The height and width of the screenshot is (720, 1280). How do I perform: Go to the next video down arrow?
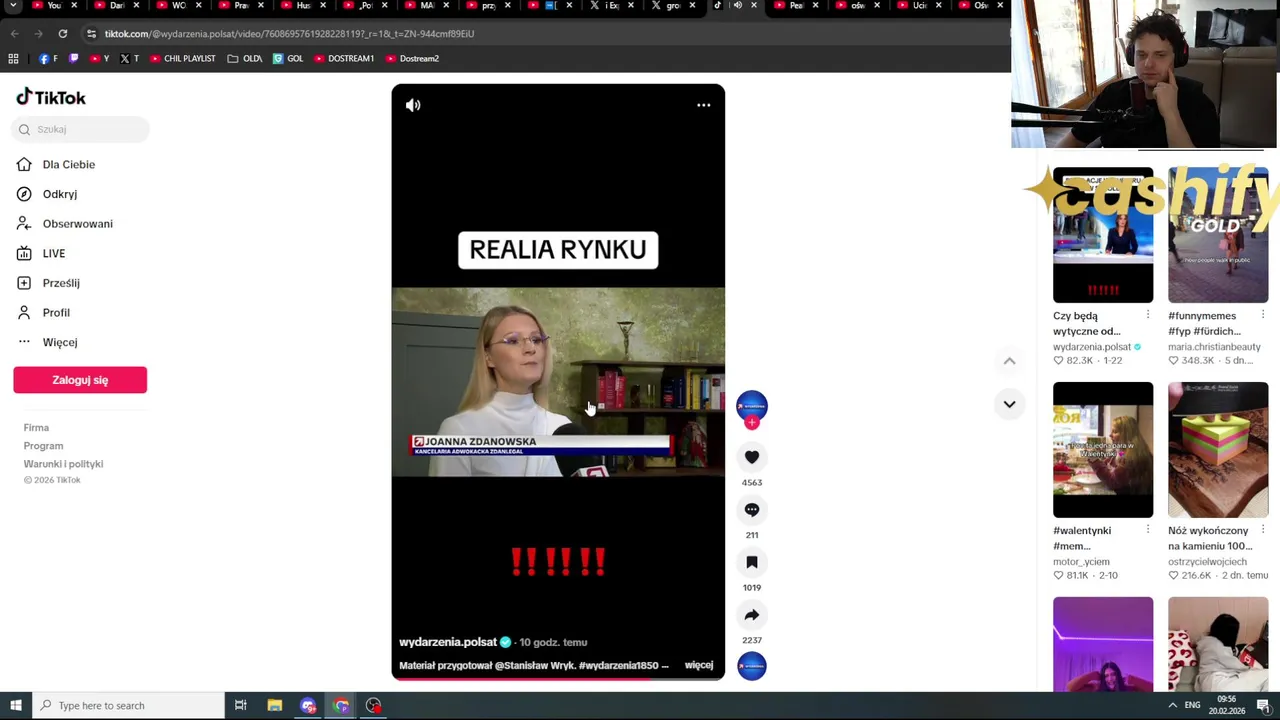coord(1009,404)
